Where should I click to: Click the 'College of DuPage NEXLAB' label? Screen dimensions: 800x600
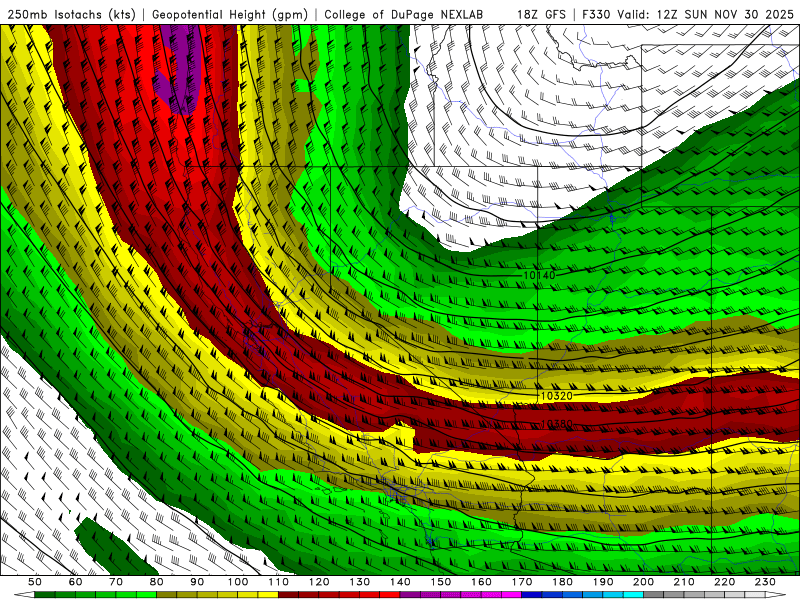pyautogui.click(x=403, y=15)
